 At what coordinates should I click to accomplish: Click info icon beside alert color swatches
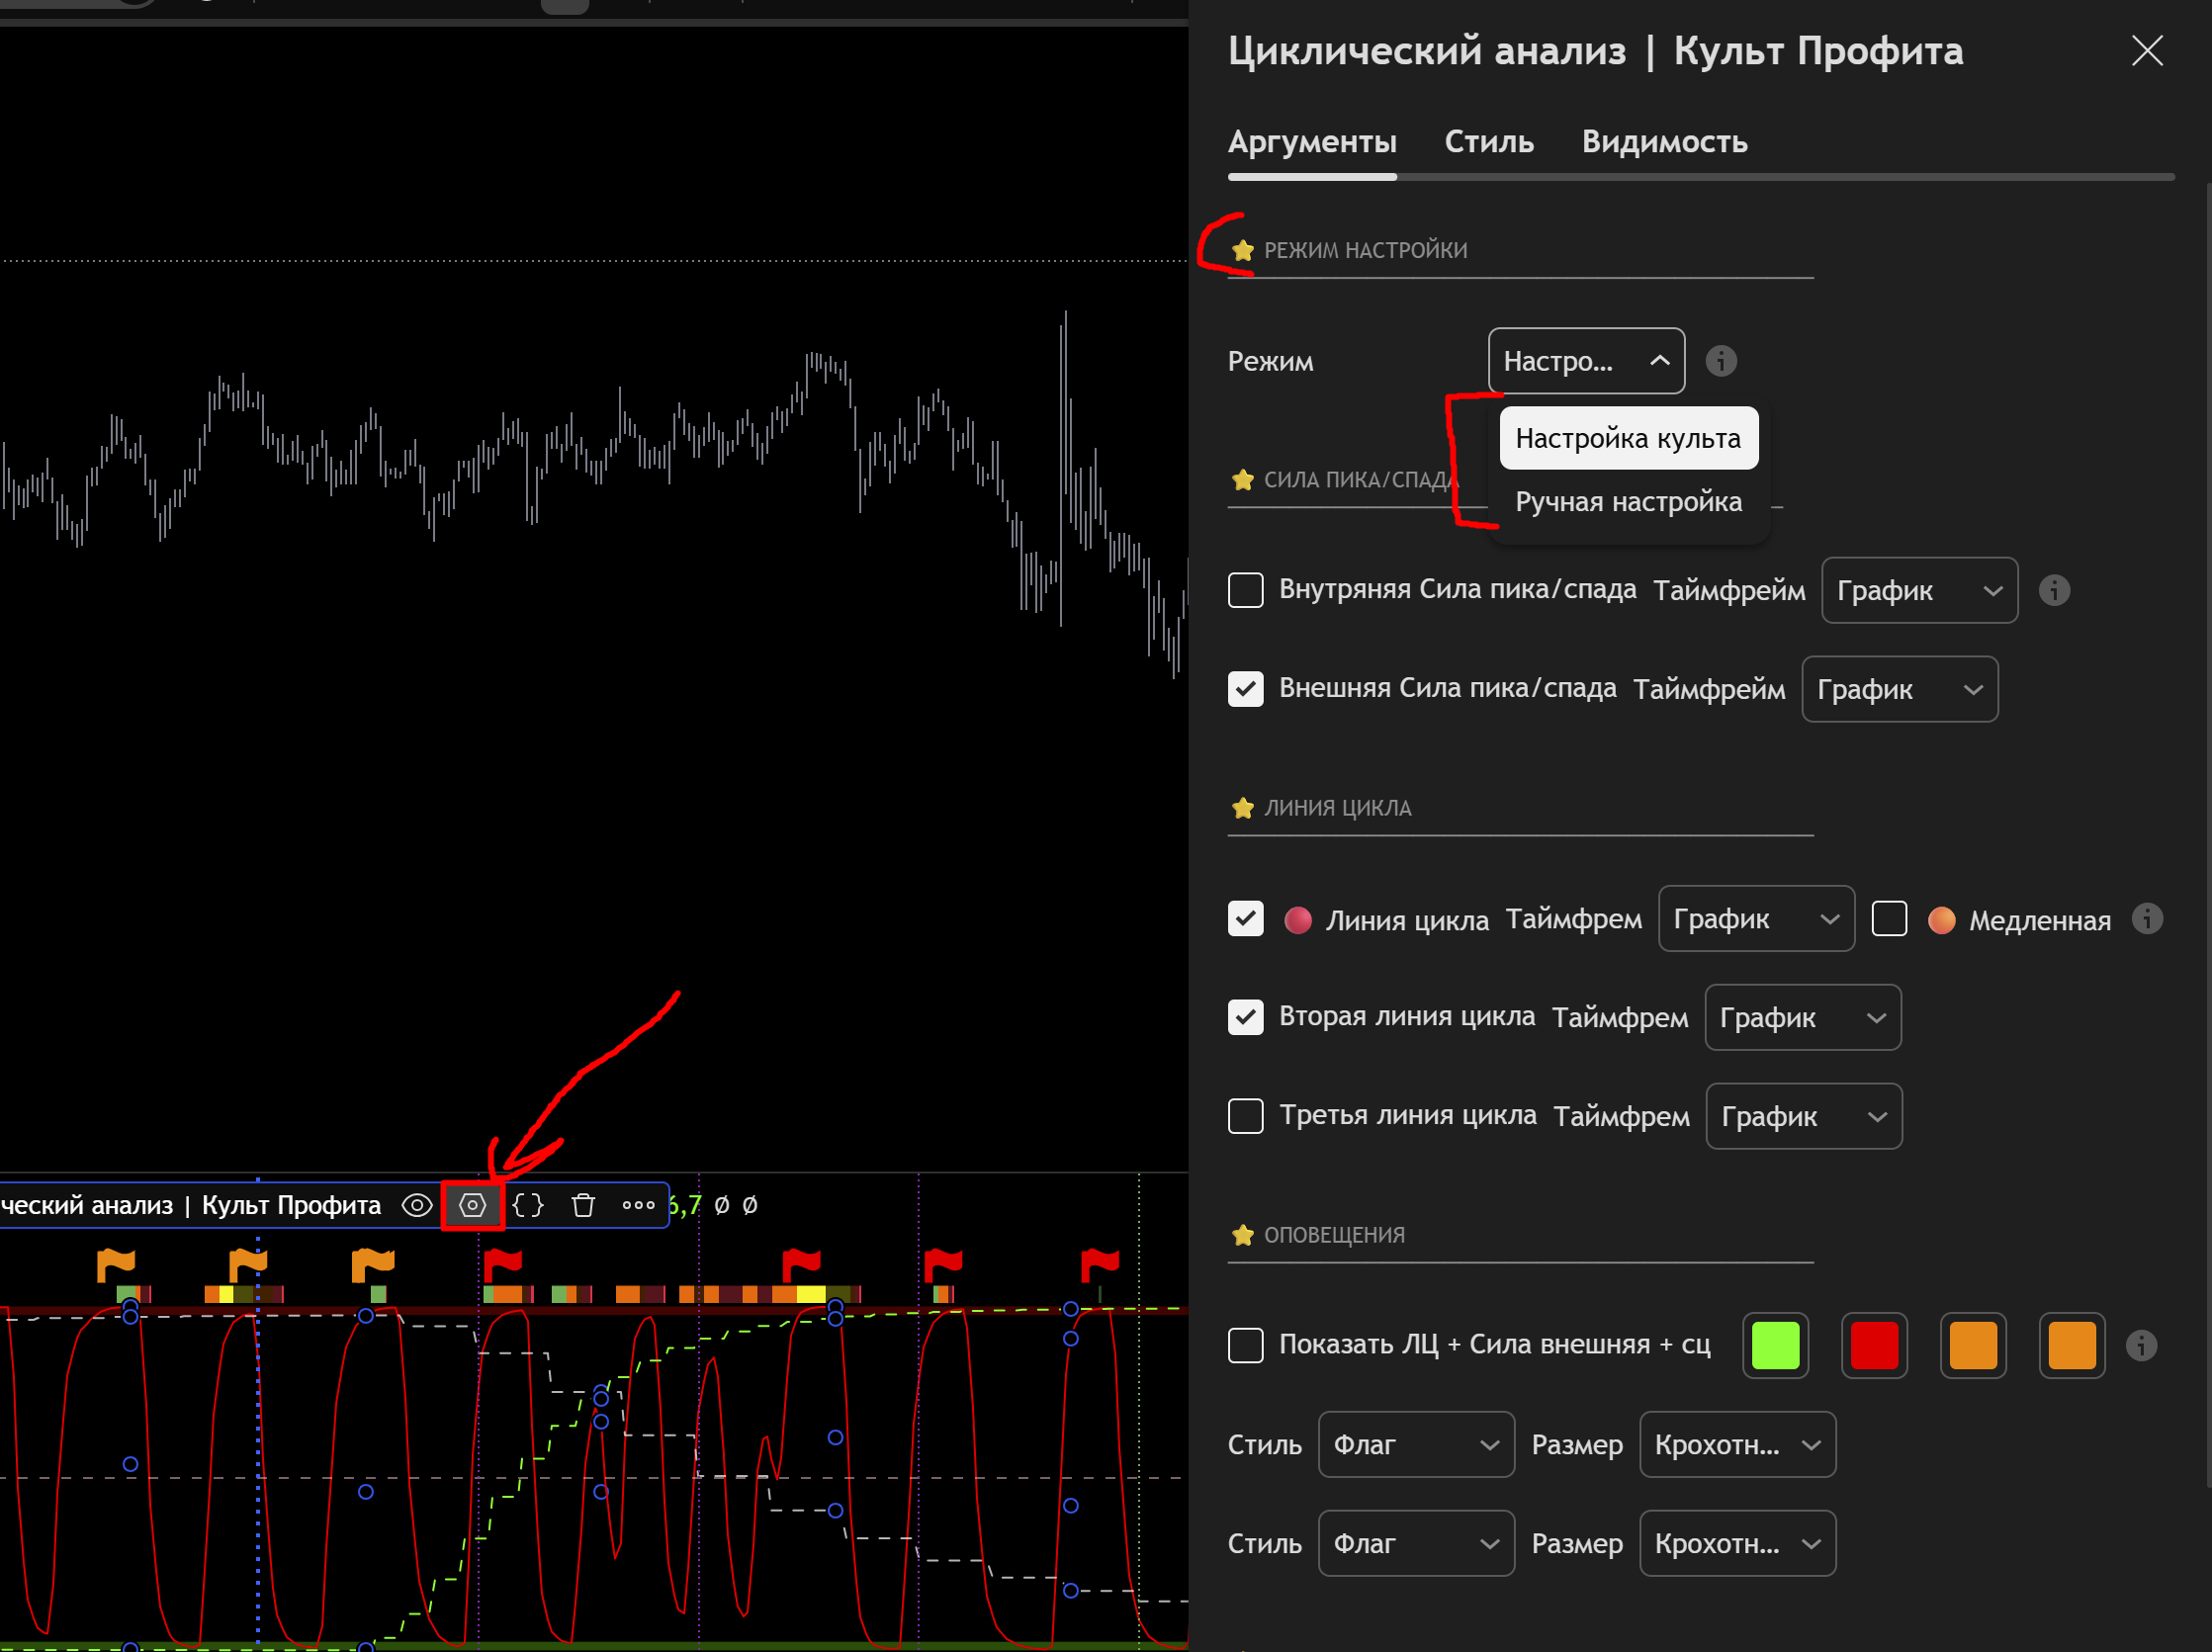[x=2141, y=1345]
